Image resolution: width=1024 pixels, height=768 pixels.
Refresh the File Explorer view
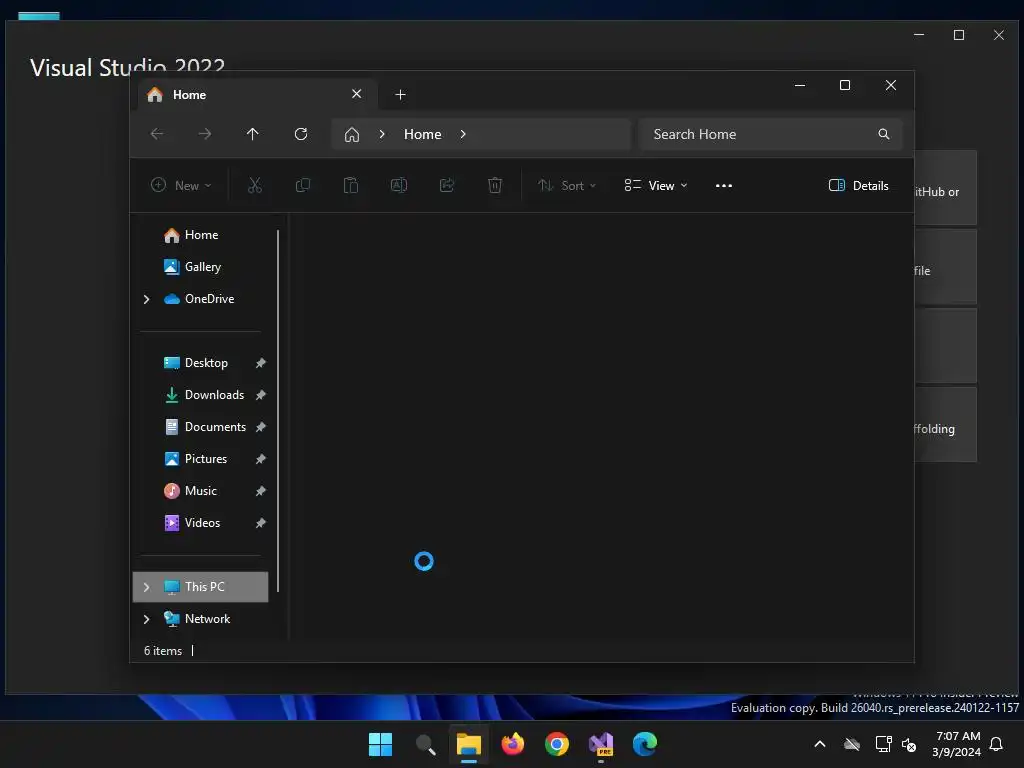point(300,134)
